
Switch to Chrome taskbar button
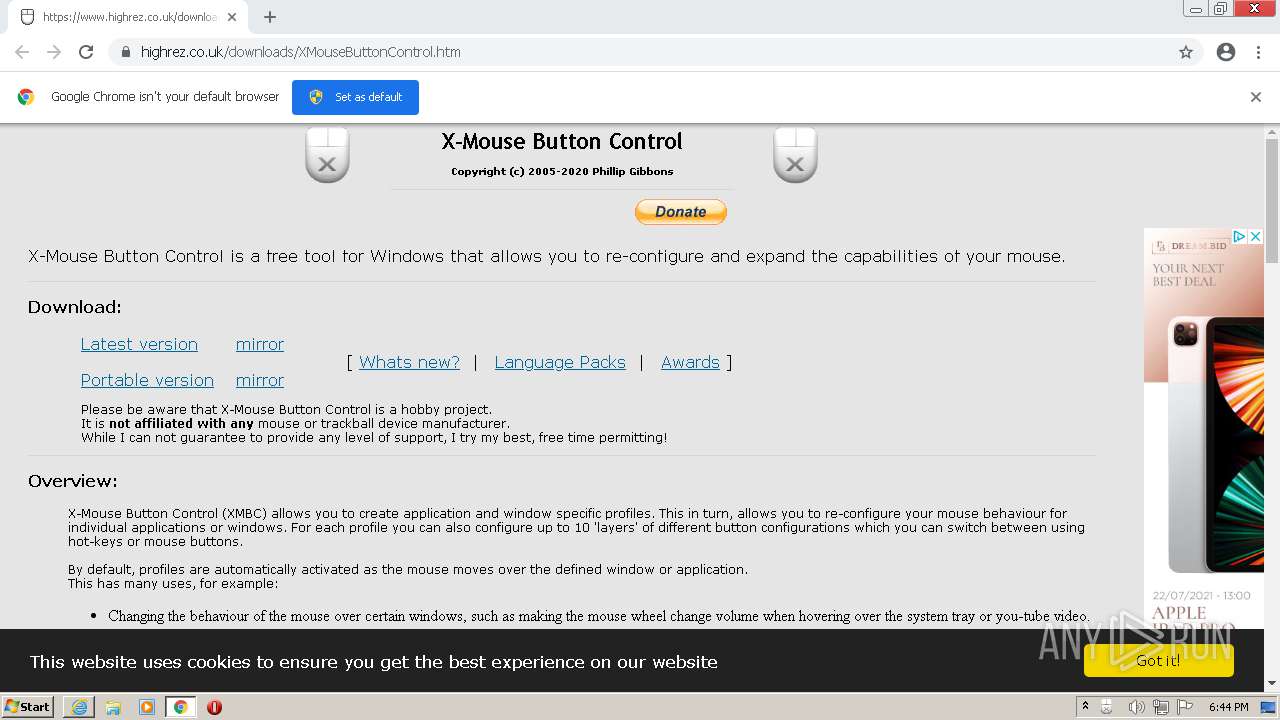(180, 706)
